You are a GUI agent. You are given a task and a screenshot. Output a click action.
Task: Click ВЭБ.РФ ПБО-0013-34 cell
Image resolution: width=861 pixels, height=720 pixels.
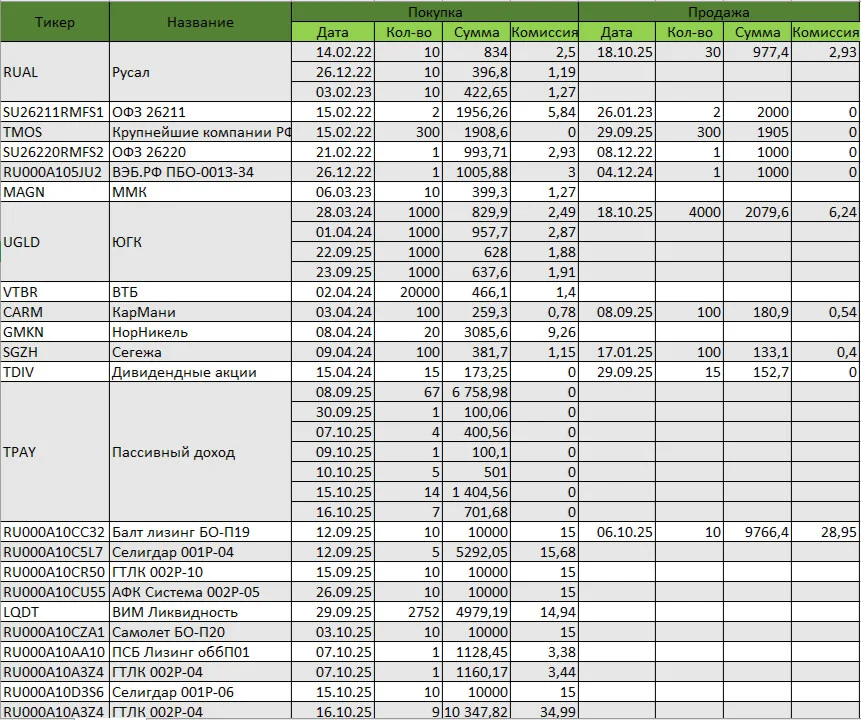point(200,172)
